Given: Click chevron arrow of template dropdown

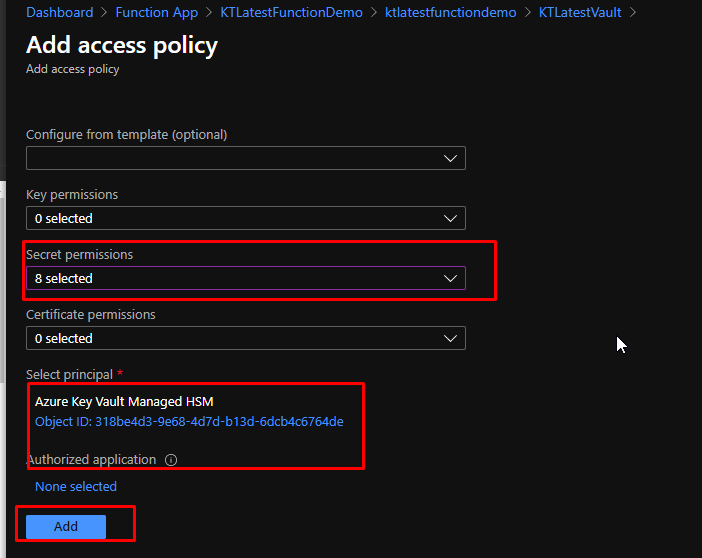Looking at the screenshot, I should click(x=450, y=159).
